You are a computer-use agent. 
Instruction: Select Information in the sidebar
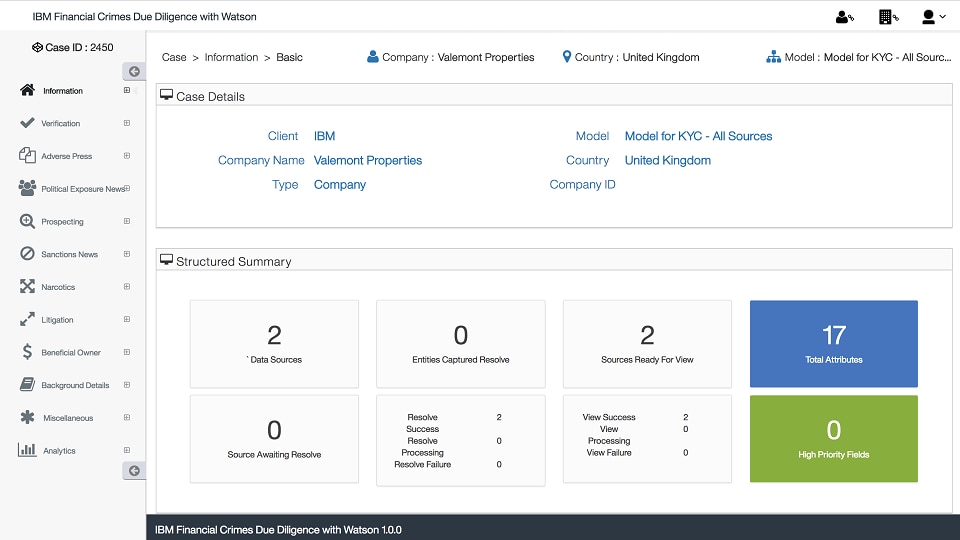point(62,91)
